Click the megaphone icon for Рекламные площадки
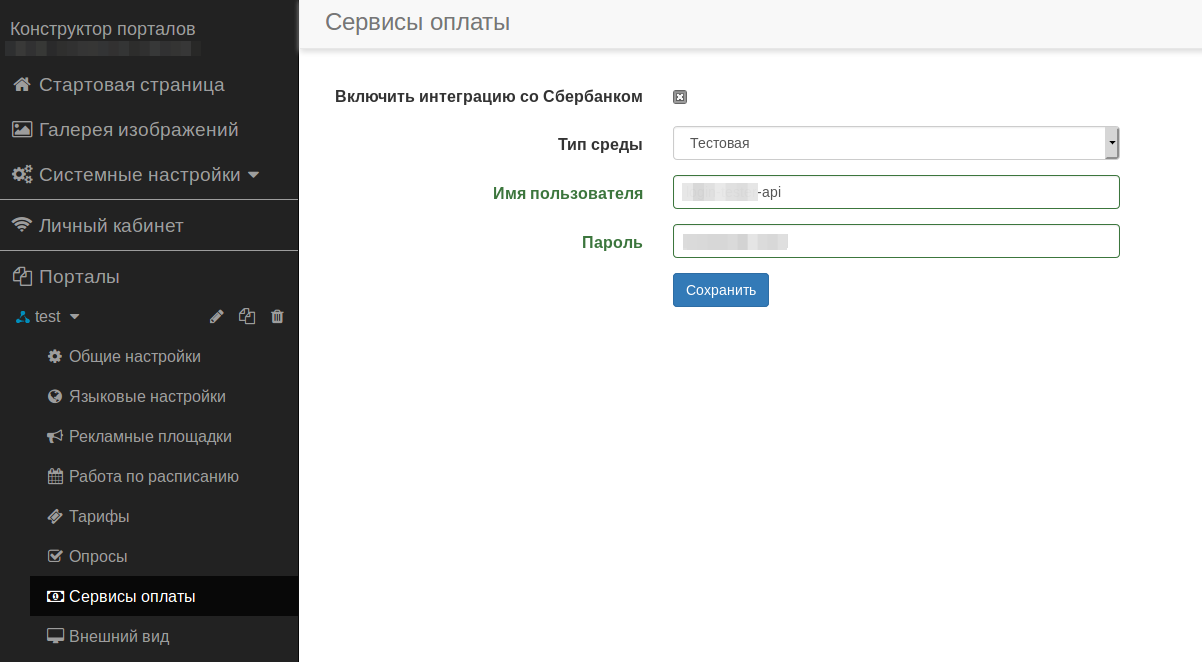The width and height of the screenshot is (1202, 662). 55,437
